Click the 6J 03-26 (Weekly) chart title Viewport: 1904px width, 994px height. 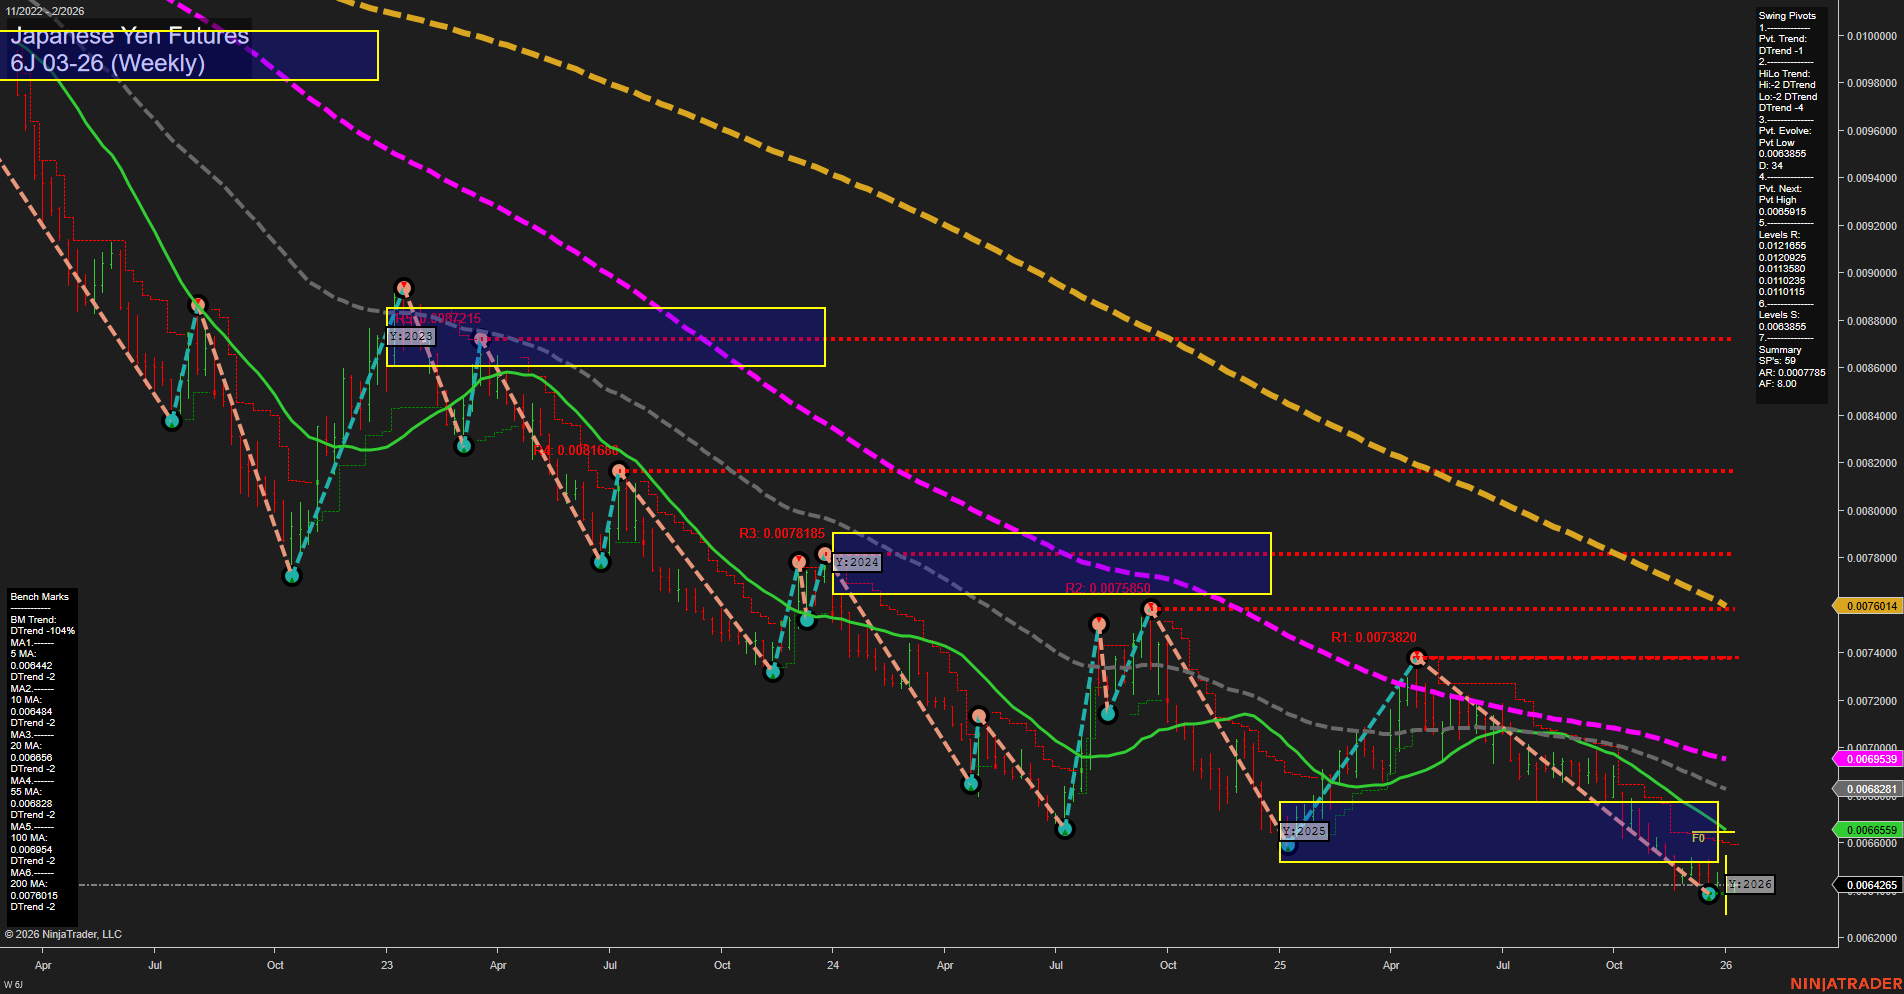pyautogui.click(x=108, y=63)
